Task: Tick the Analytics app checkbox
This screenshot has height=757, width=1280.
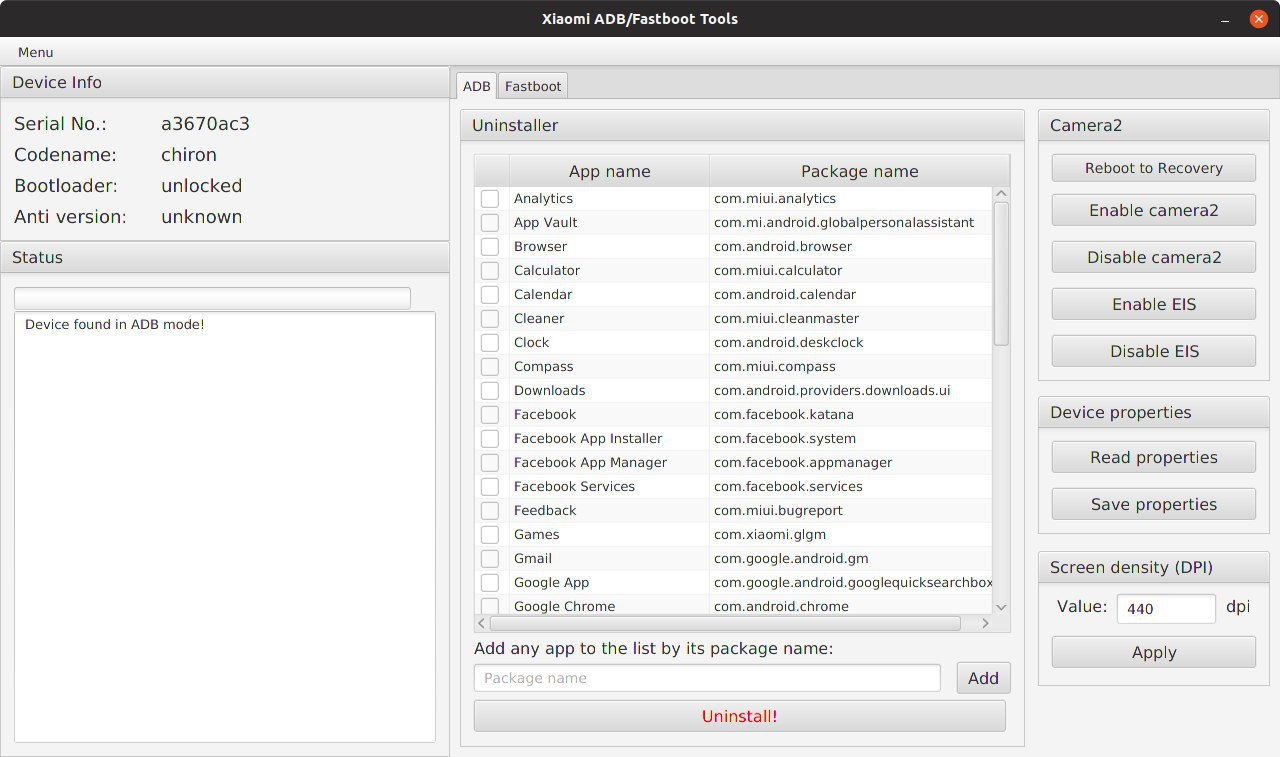Action: (x=490, y=199)
